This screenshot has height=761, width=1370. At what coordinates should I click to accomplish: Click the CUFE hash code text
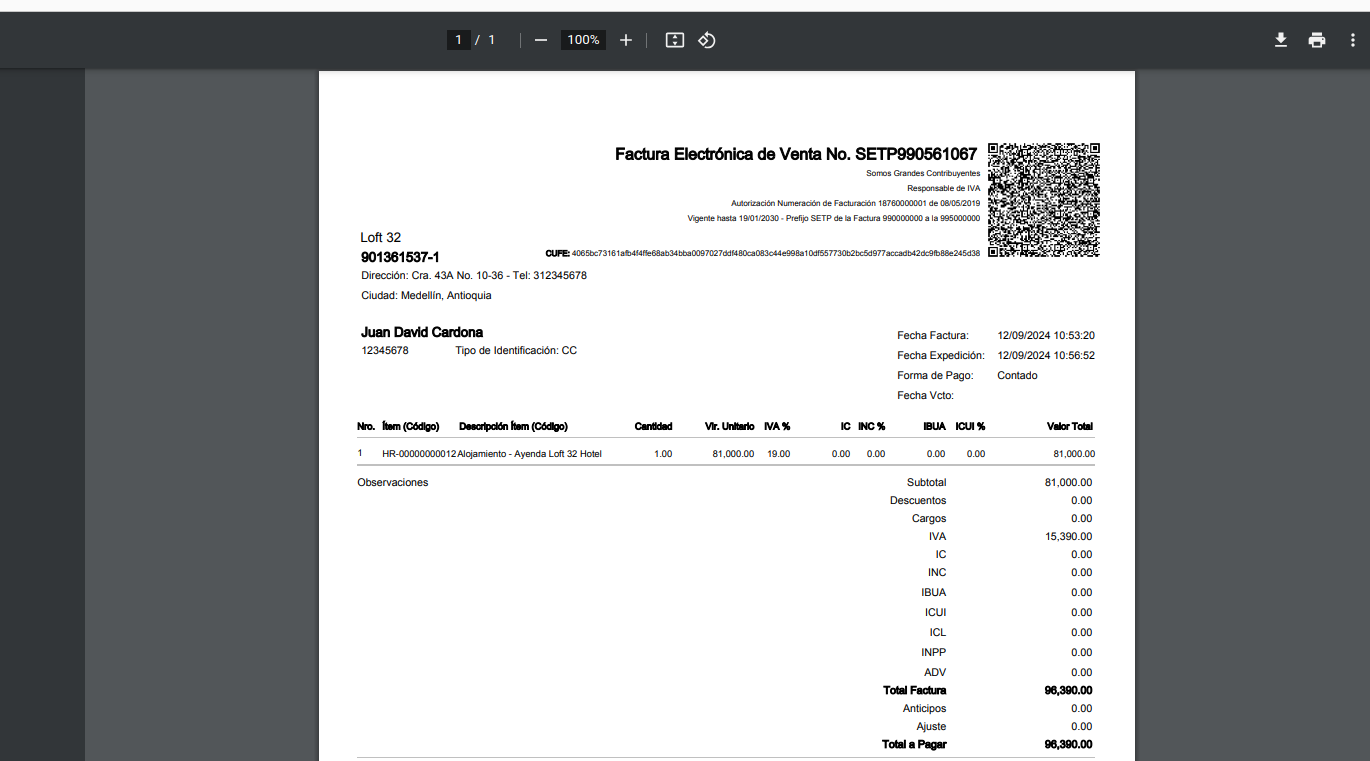(775, 254)
